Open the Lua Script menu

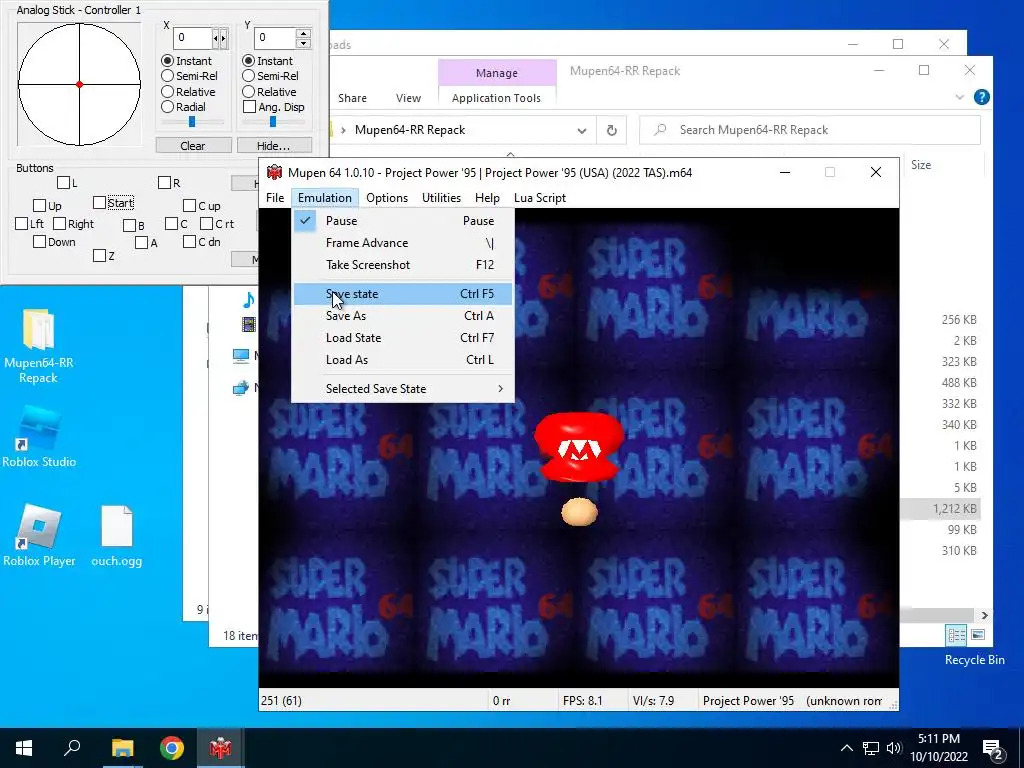(x=539, y=198)
